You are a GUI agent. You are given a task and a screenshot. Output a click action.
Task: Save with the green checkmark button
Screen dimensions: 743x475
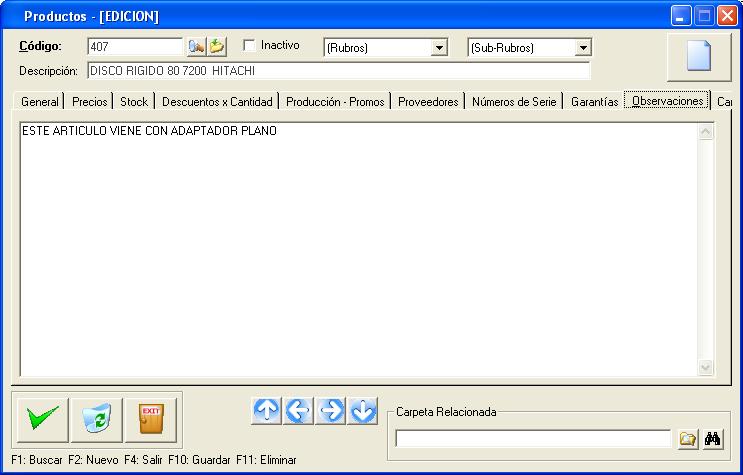[43, 420]
